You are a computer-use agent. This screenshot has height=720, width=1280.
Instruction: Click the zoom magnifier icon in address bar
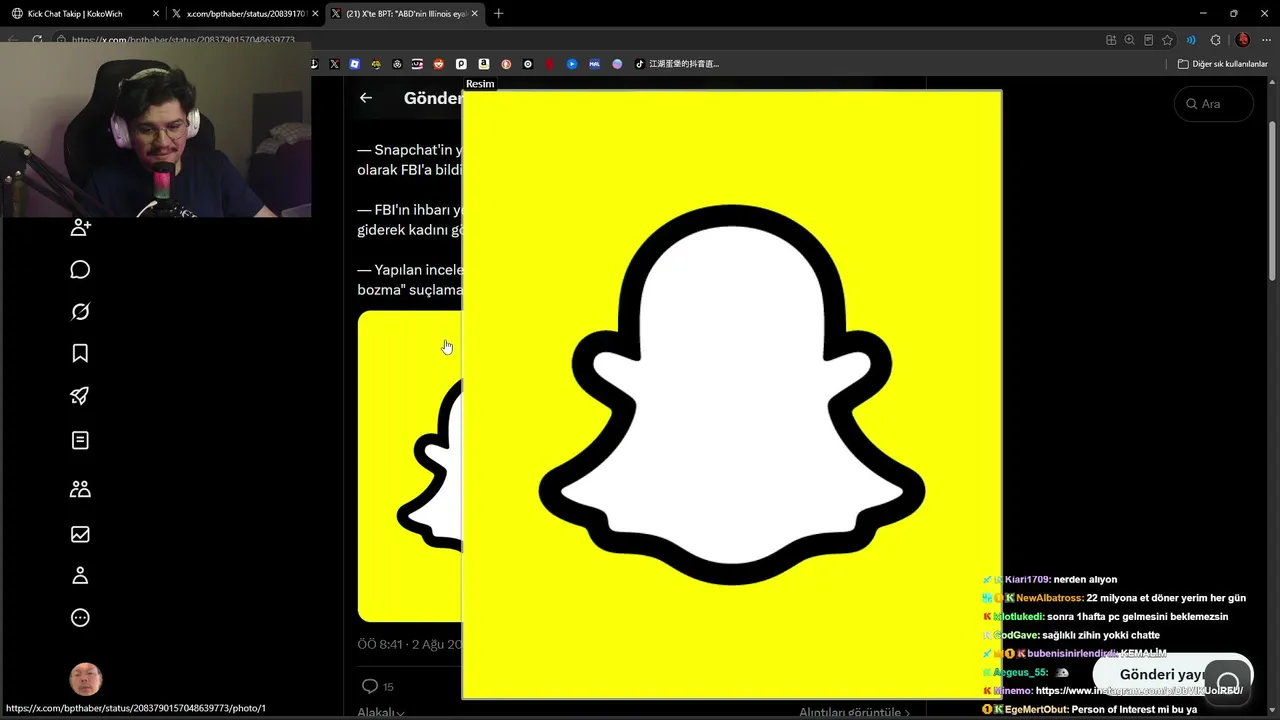click(x=1129, y=40)
